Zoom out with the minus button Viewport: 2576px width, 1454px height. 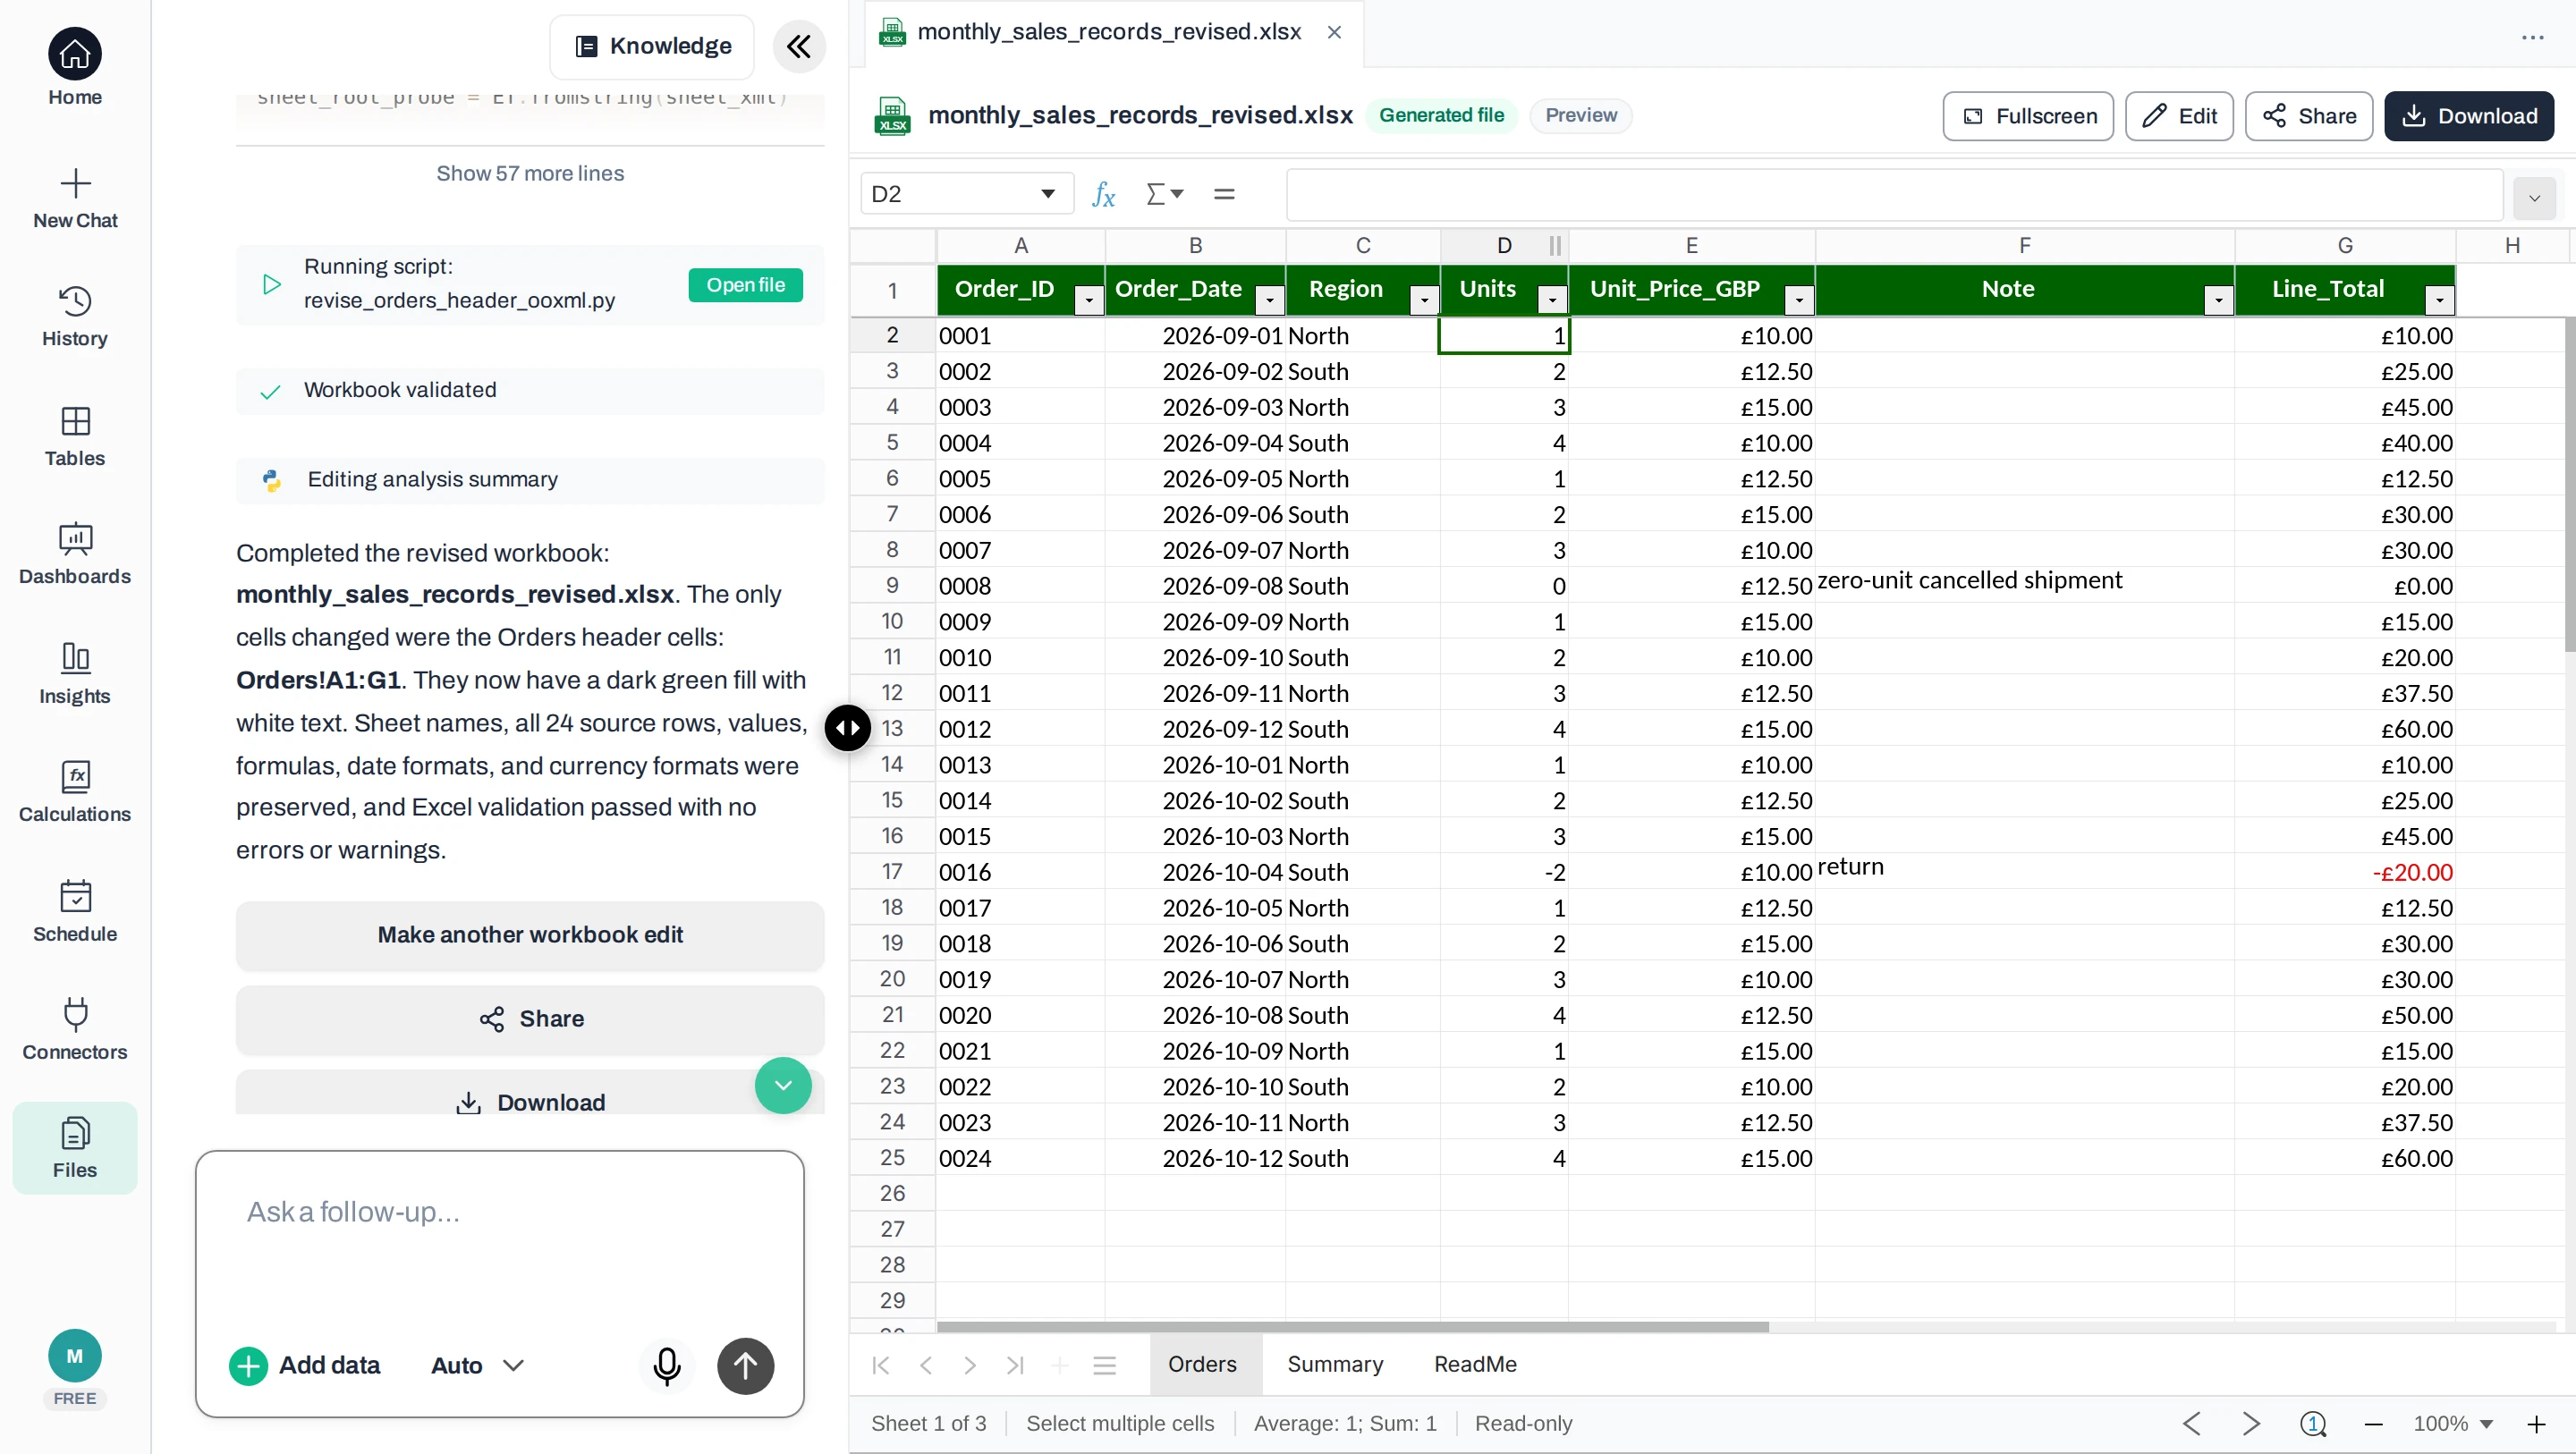pyautogui.click(x=2374, y=1423)
